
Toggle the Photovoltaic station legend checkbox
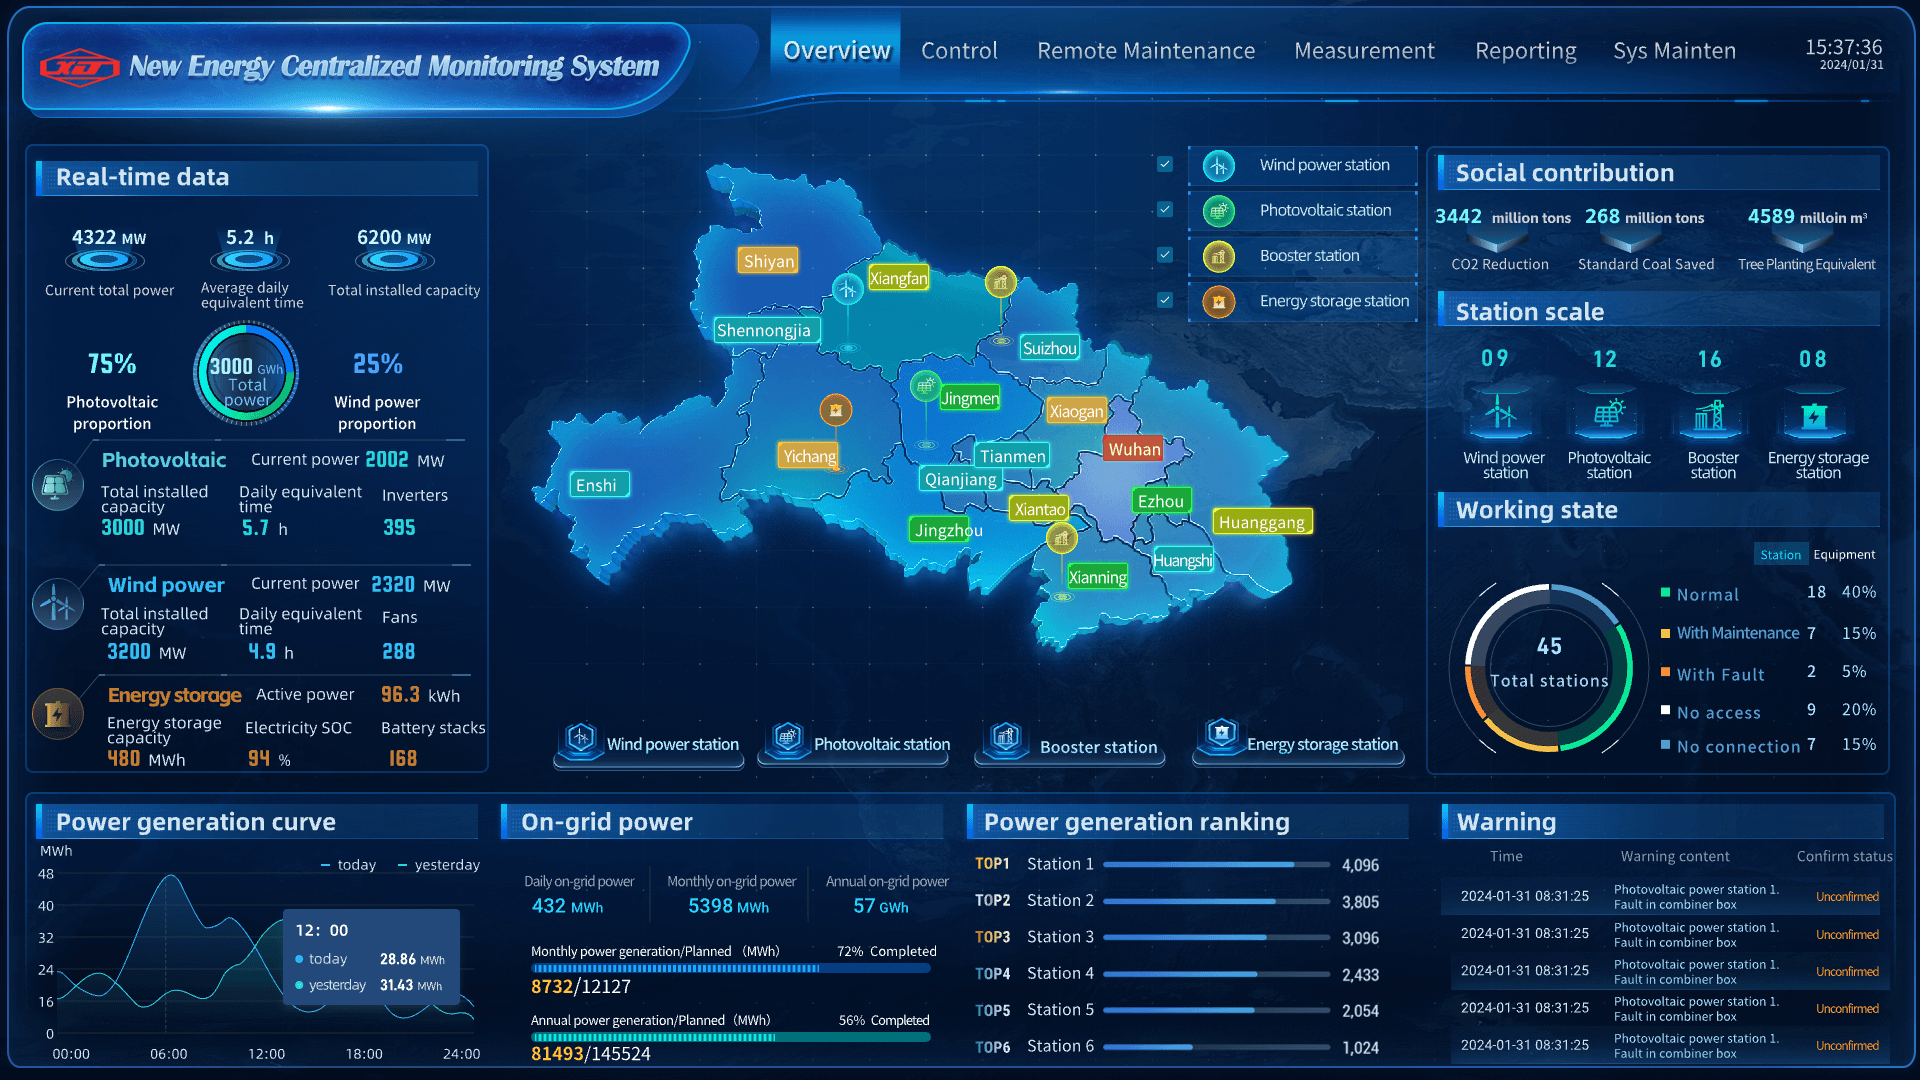click(x=1165, y=210)
